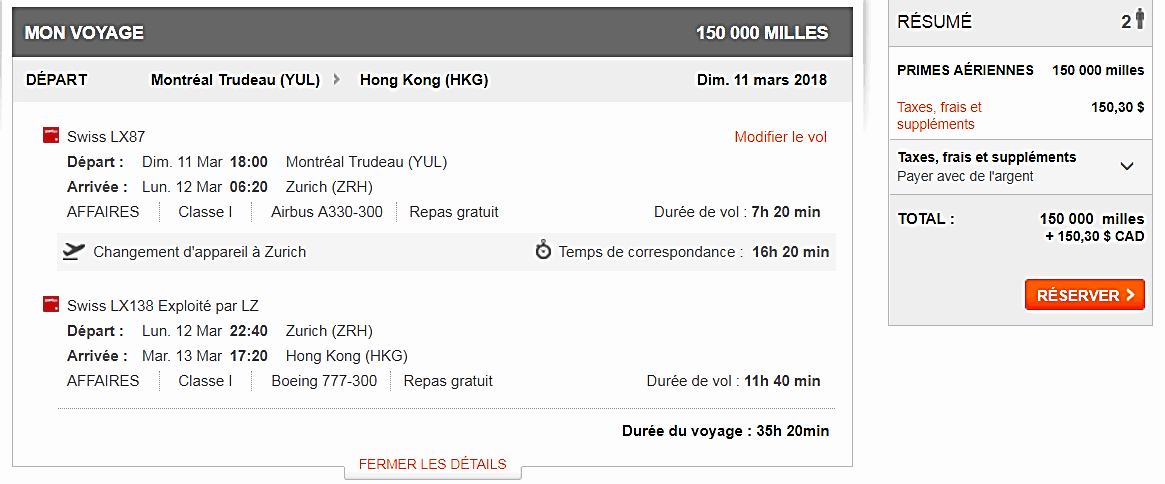Click the Airbus A330-300 aircraft label
This screenshot has height=484, width=1165.
[x=325, y=212]
